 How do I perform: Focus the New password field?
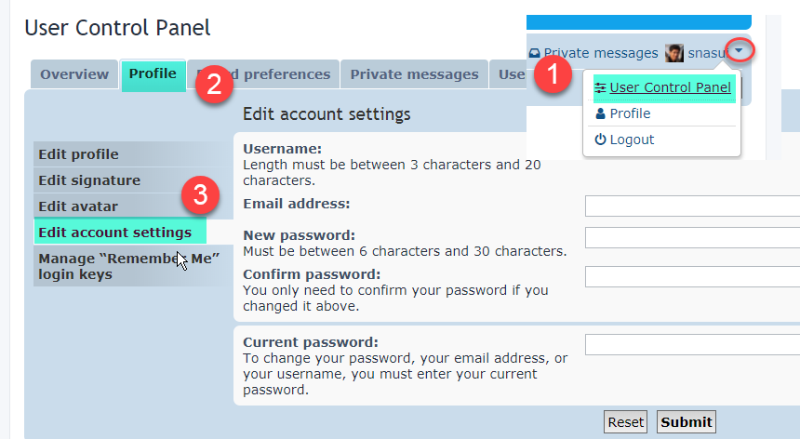pyautogui.click(x=692, y=238)
